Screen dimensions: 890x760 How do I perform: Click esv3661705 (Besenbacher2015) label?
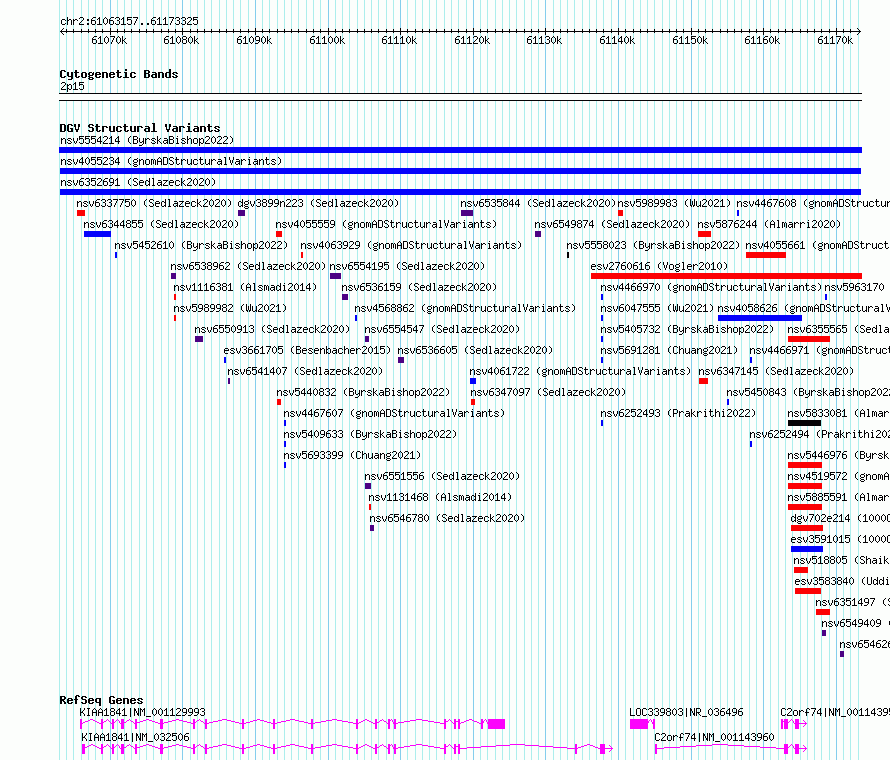[x=307, y=350]
